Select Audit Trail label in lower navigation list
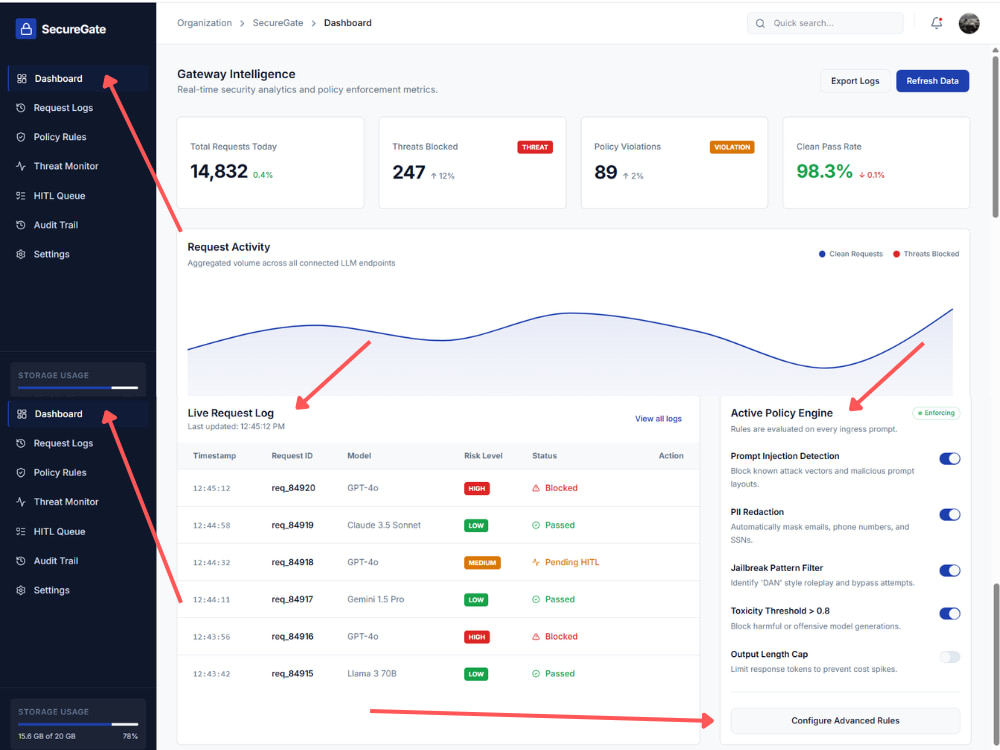 55,561
